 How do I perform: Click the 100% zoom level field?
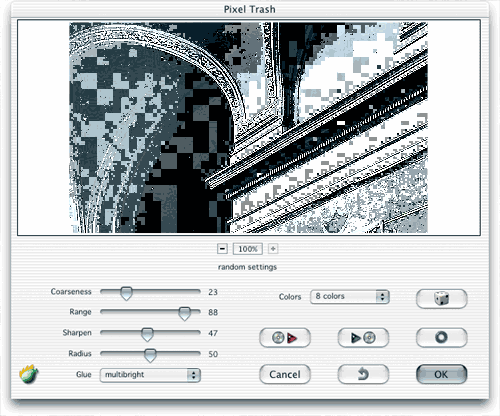[x=248, y=249]
